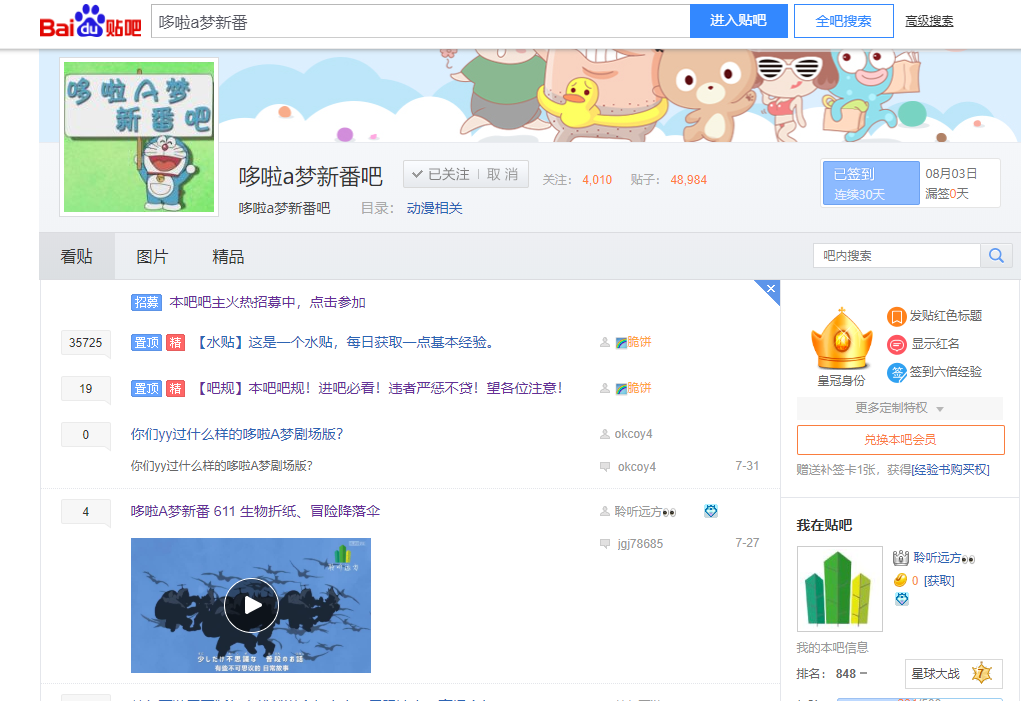Screen dimensions: 1021x701
Task: Close the recruitment banner with the X corner
Action: tap(770, 289)
